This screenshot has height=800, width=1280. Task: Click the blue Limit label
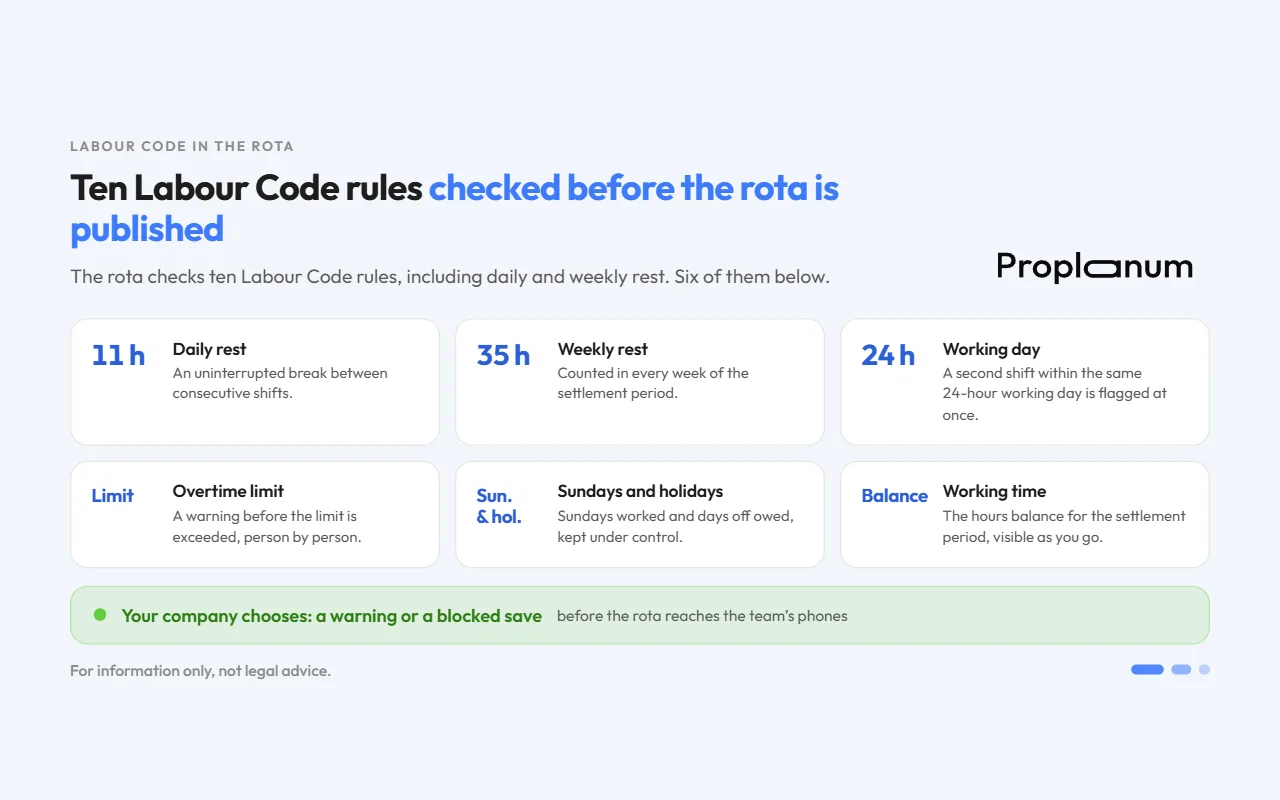tap(113, 496)
